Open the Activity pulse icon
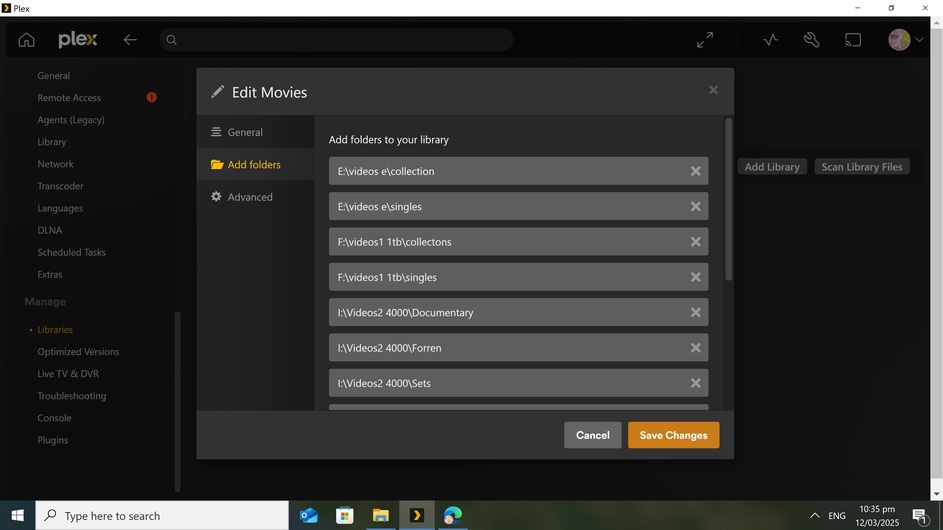This screenshot has height=530, width=943. 770,40
